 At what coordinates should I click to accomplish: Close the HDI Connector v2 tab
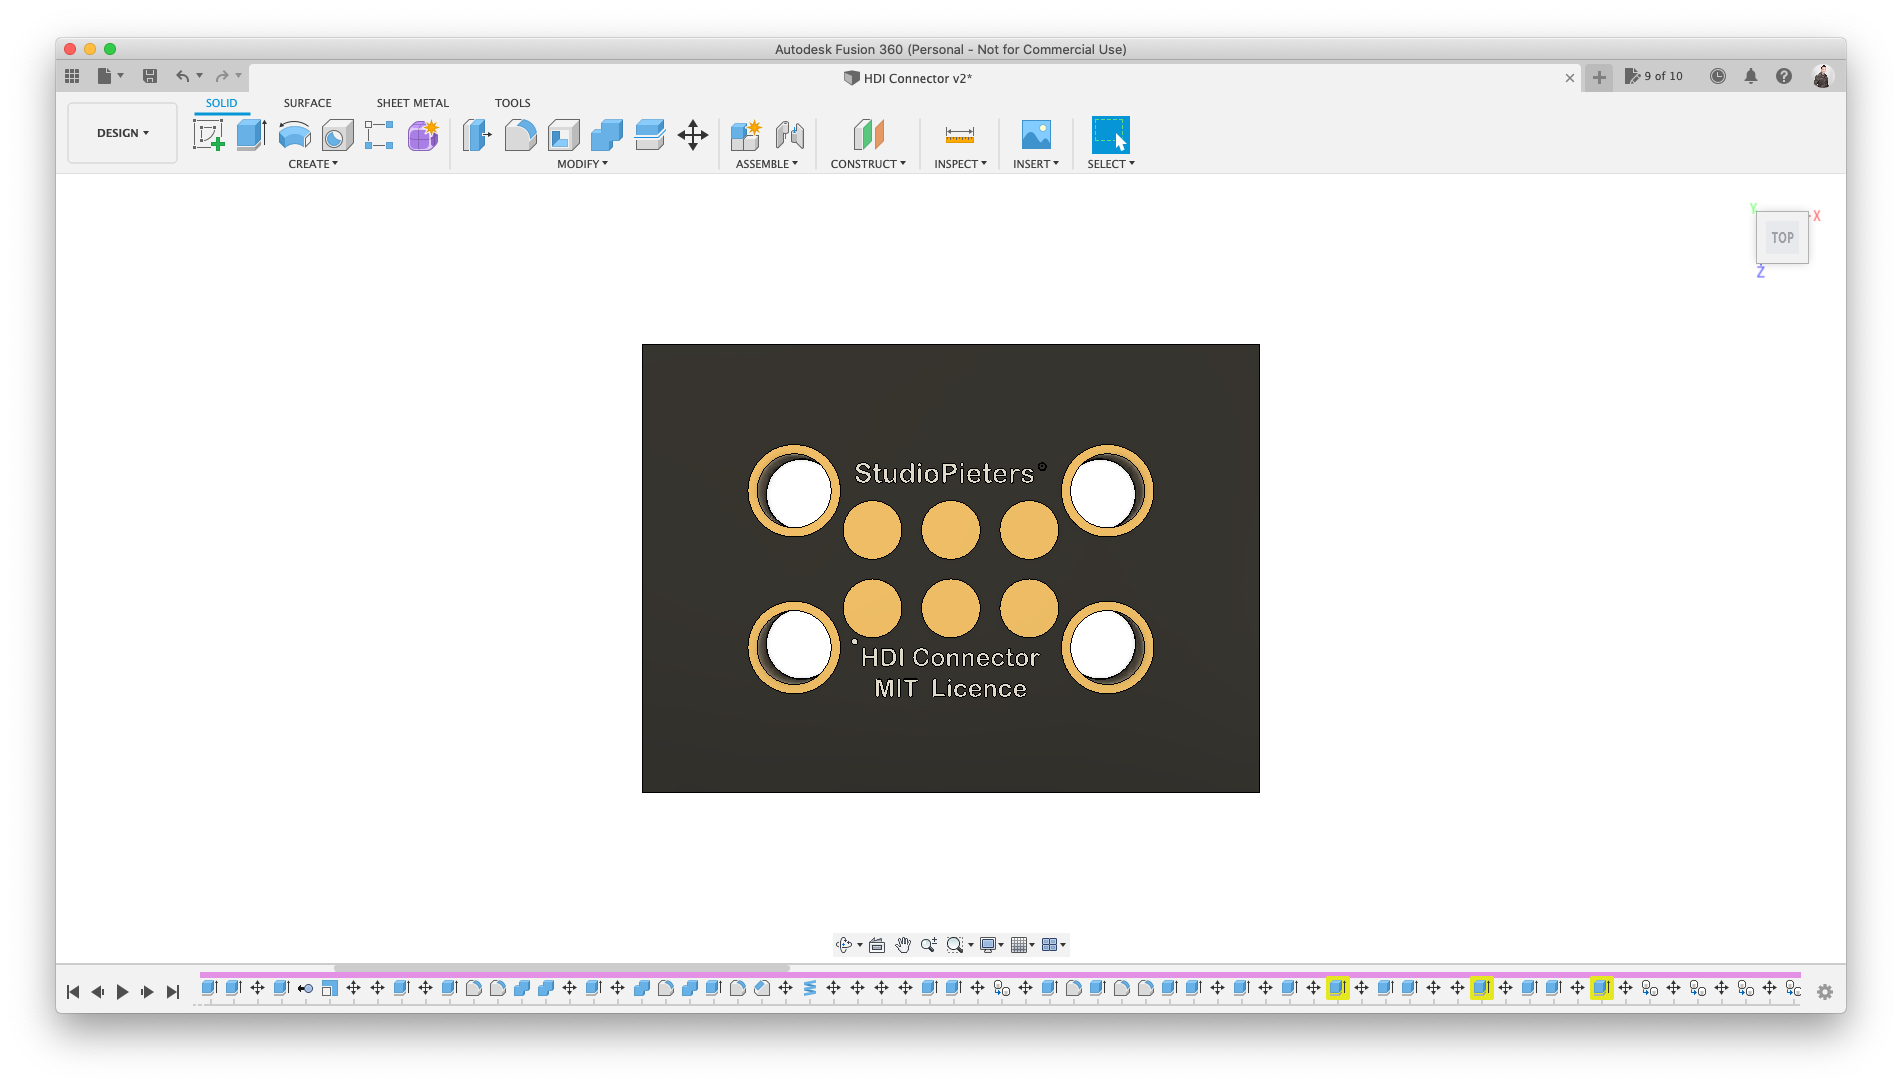click(1570, 78)
